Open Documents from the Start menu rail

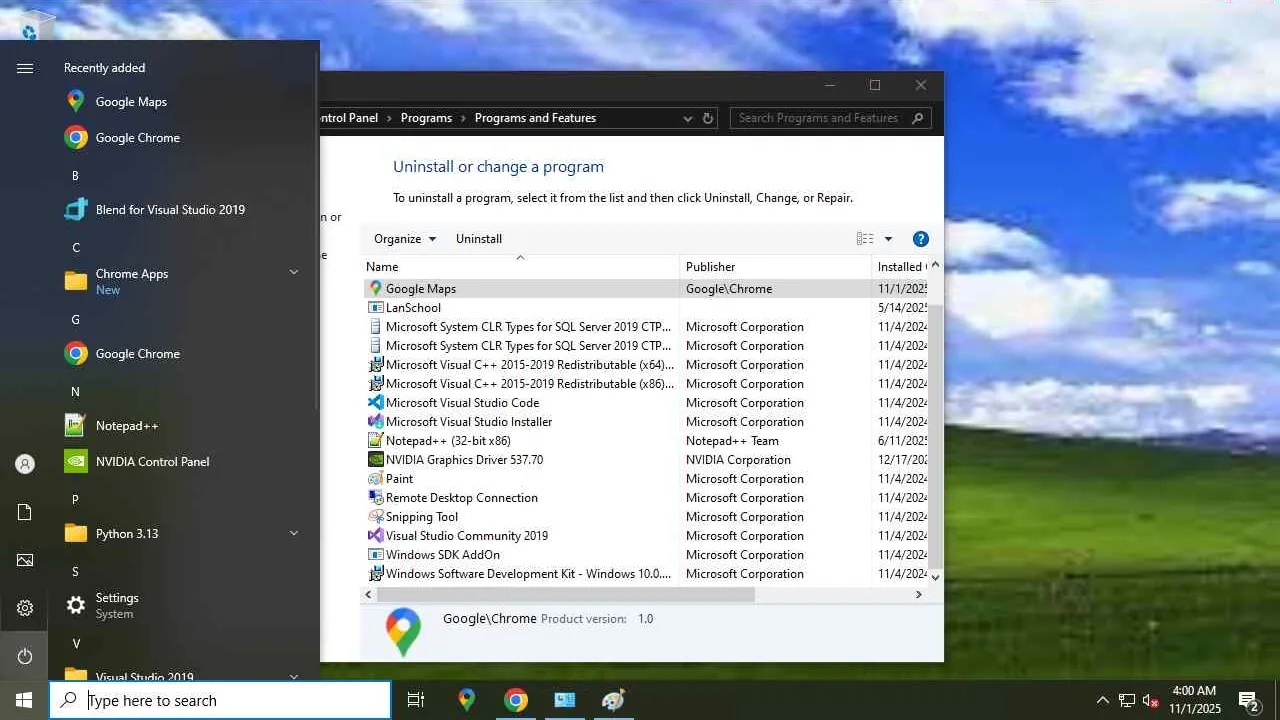pyautogui.click(x=25, y=512)
